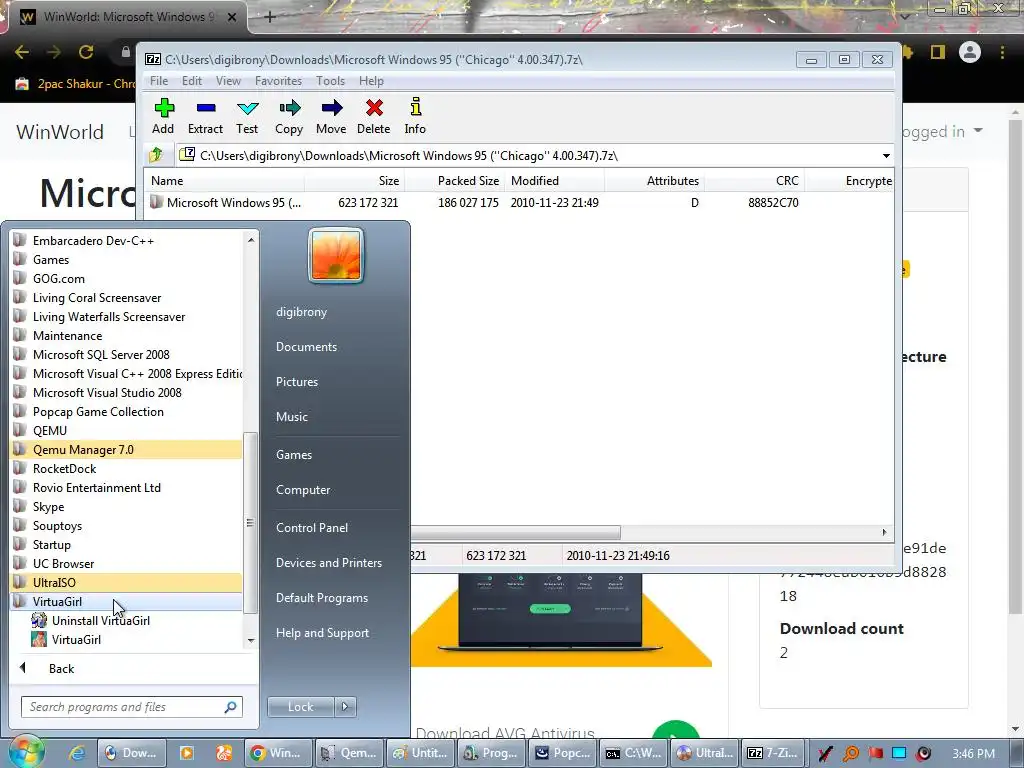Image resolution: width=1024 pixels, height=768 pixels.
Task: Sort by Attributes column header
Action: tap(654, 181)
